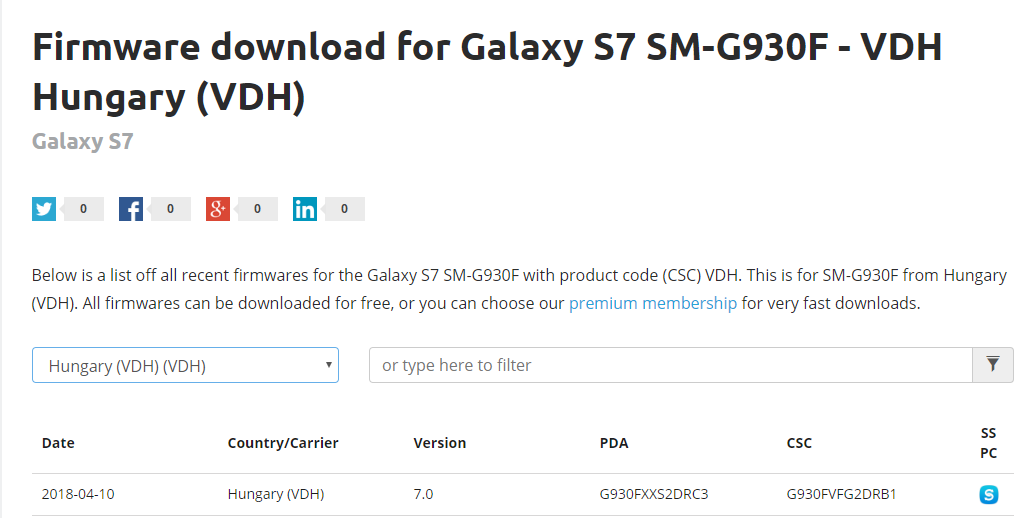Click the Date column header
Screen dimensions: 1026x518
[58, 443]
